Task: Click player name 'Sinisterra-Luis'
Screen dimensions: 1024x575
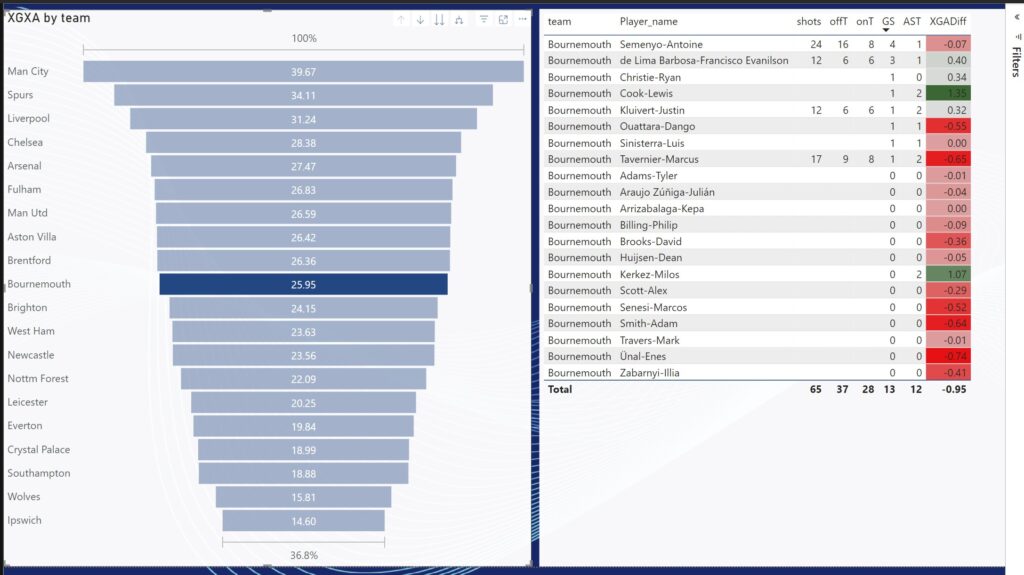Action: (x=652, y=142)
